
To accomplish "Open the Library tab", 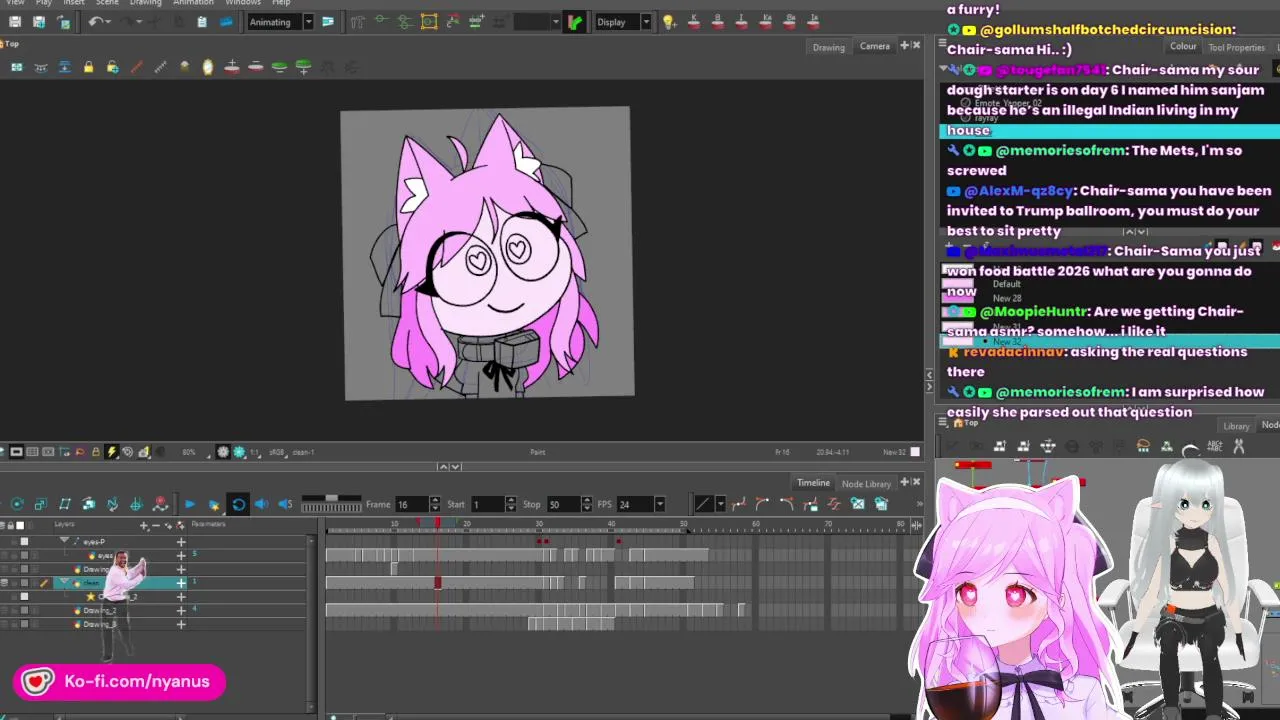I will (1237, 426).
